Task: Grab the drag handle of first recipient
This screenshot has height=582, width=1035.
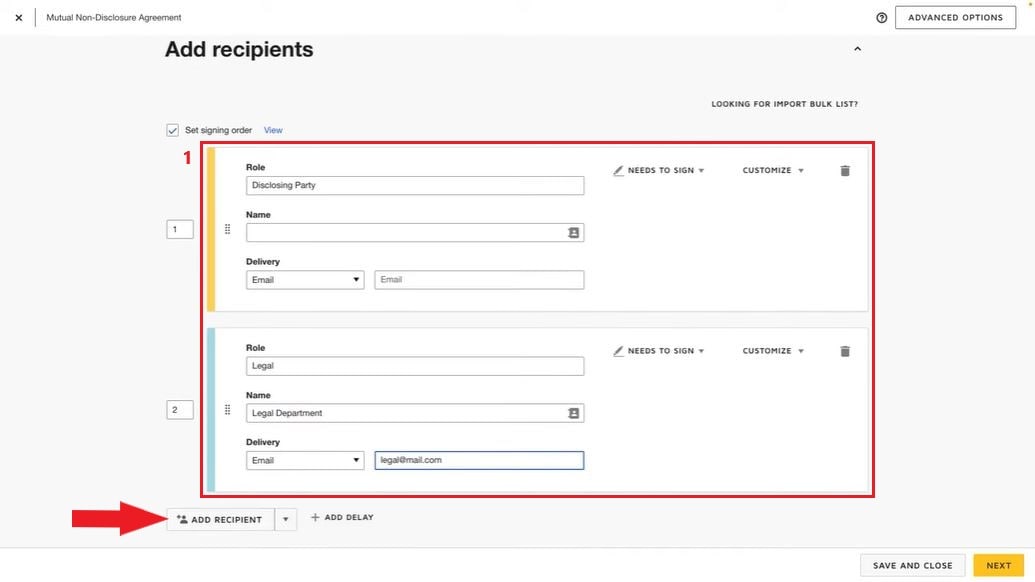Action: (x=227, y=230)
